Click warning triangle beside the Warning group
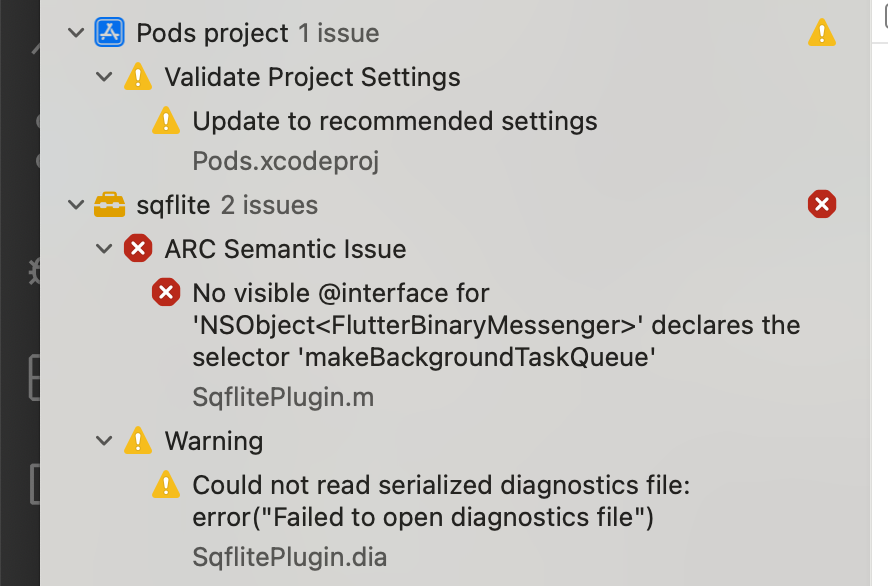This screenshot has height=586, width=888. [x=138, y=440]
